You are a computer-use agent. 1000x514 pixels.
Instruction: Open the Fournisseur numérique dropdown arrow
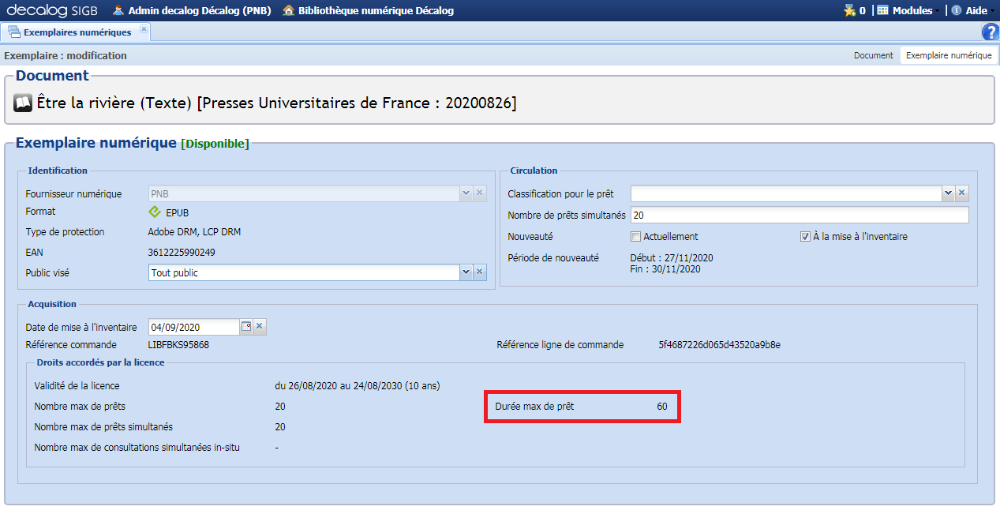pos(465,193)
